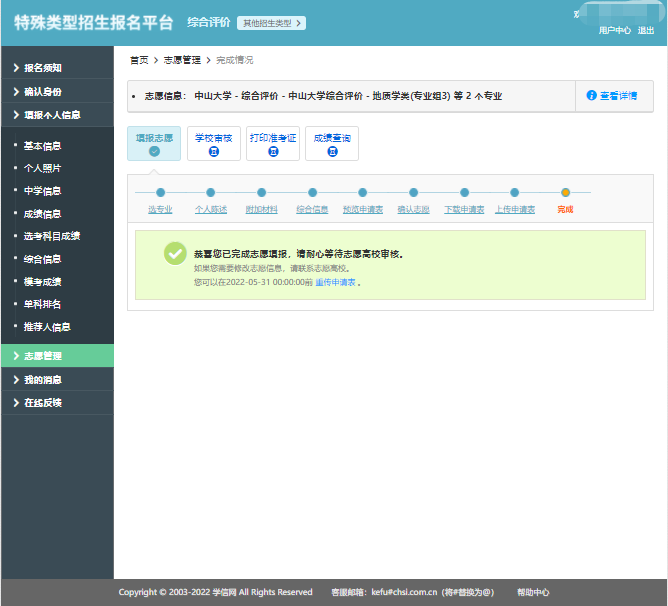Viewport: 668px width, 606px height.
Task: Go to 推荐人信息 sub-item
Action: click(x=47, y=326)
